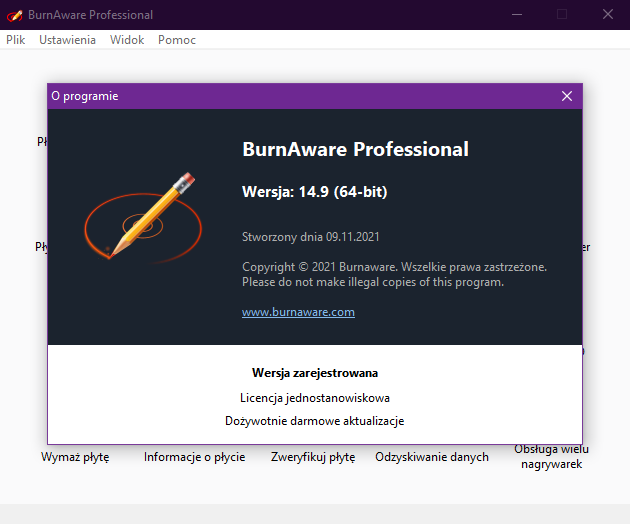Select Wymaż płytę tool
Image resolution: width=630 pixels, height=524 pixels.
[x=75, y=457]
